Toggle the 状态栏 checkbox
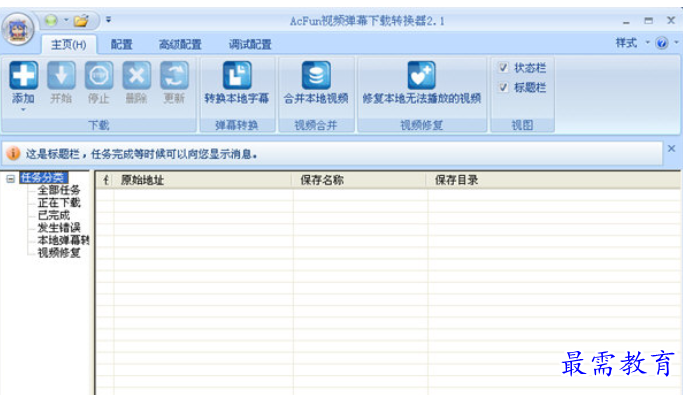This screenshot has width=683, height=395. (503, 68)
